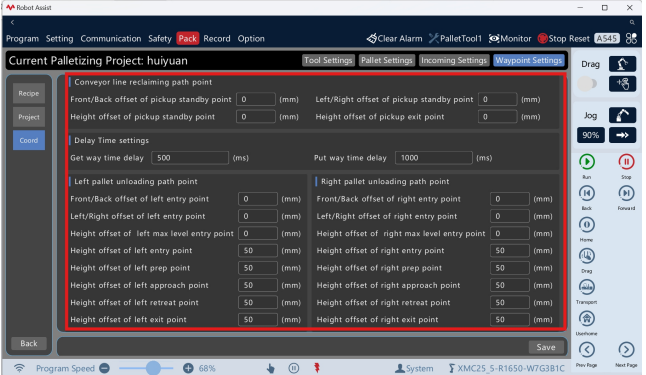Click the XMC25_5-R1650-W7G3B1C robot model label
This screenshot has width=646, height=375.
point(511,368)
